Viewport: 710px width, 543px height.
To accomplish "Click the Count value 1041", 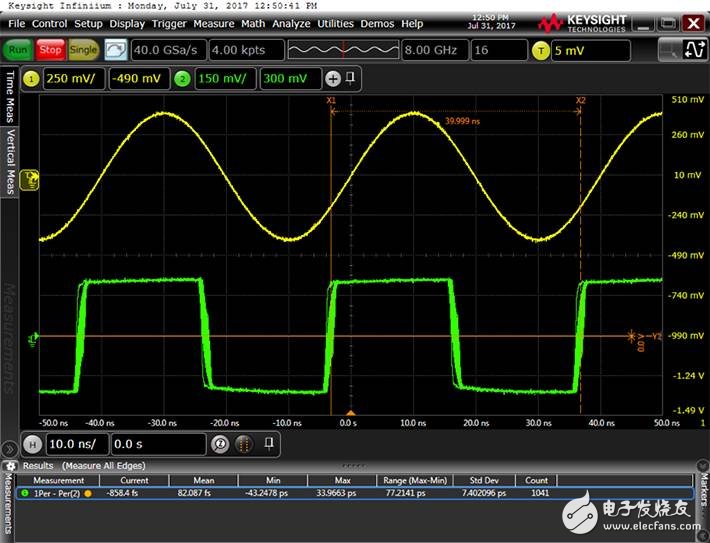I will pos(539,493).
